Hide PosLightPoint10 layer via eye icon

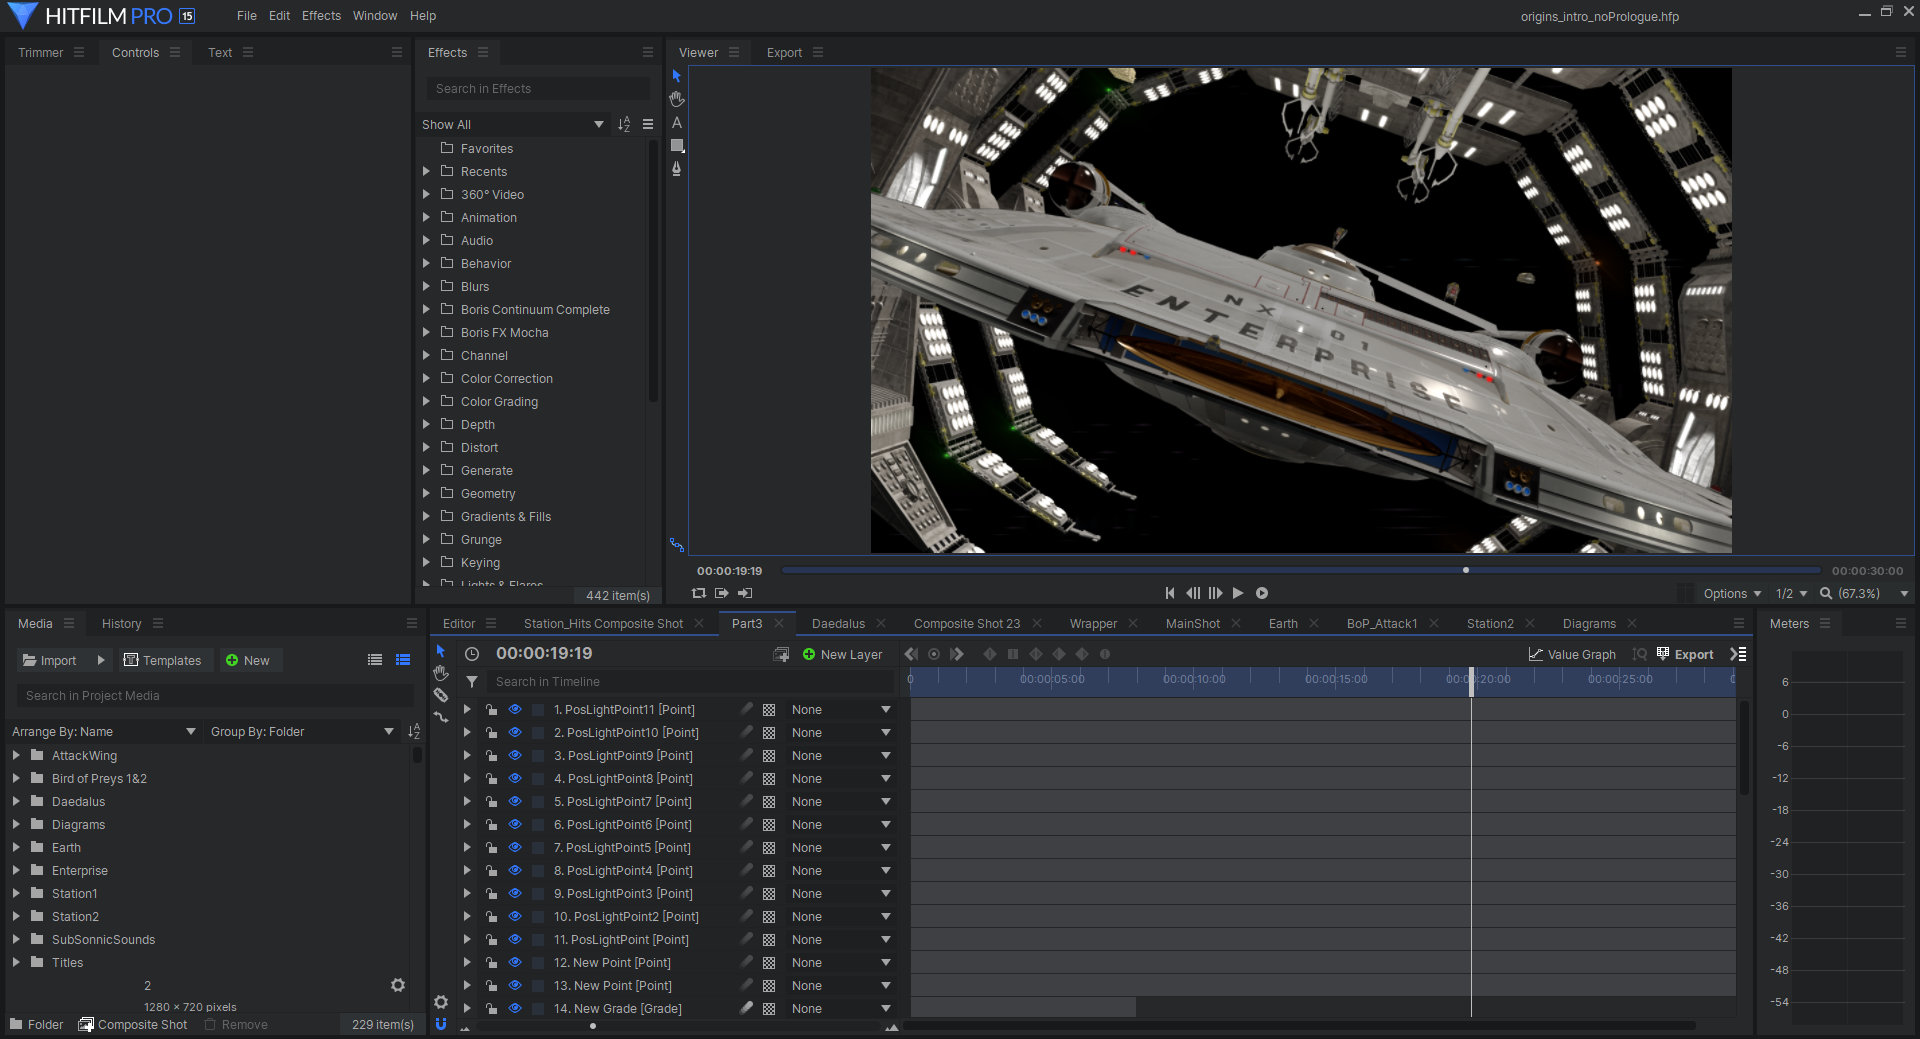515,732
